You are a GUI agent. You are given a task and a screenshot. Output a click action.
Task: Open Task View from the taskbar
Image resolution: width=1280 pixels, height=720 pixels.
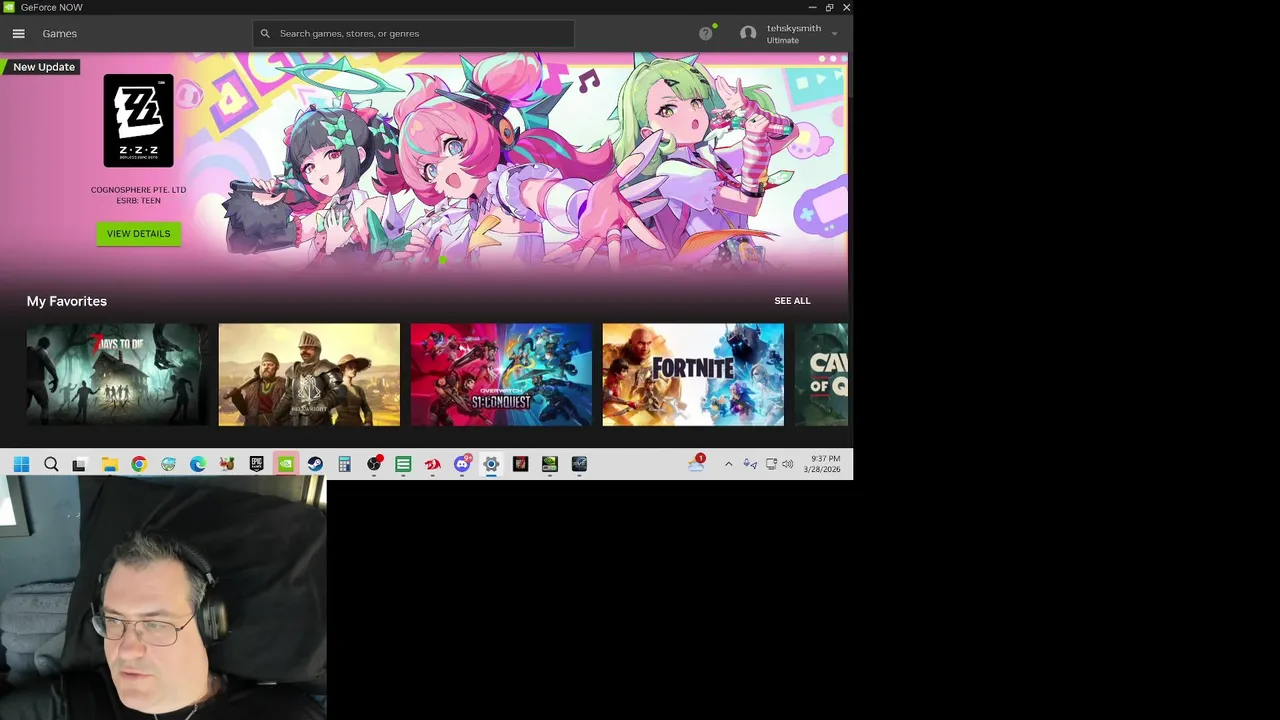[80, 464]
